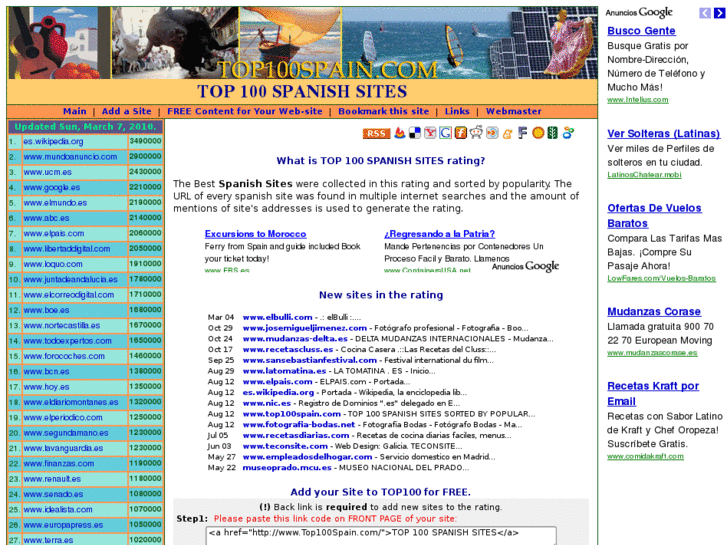Open www.google.es in the ranking

click(52, 187)
